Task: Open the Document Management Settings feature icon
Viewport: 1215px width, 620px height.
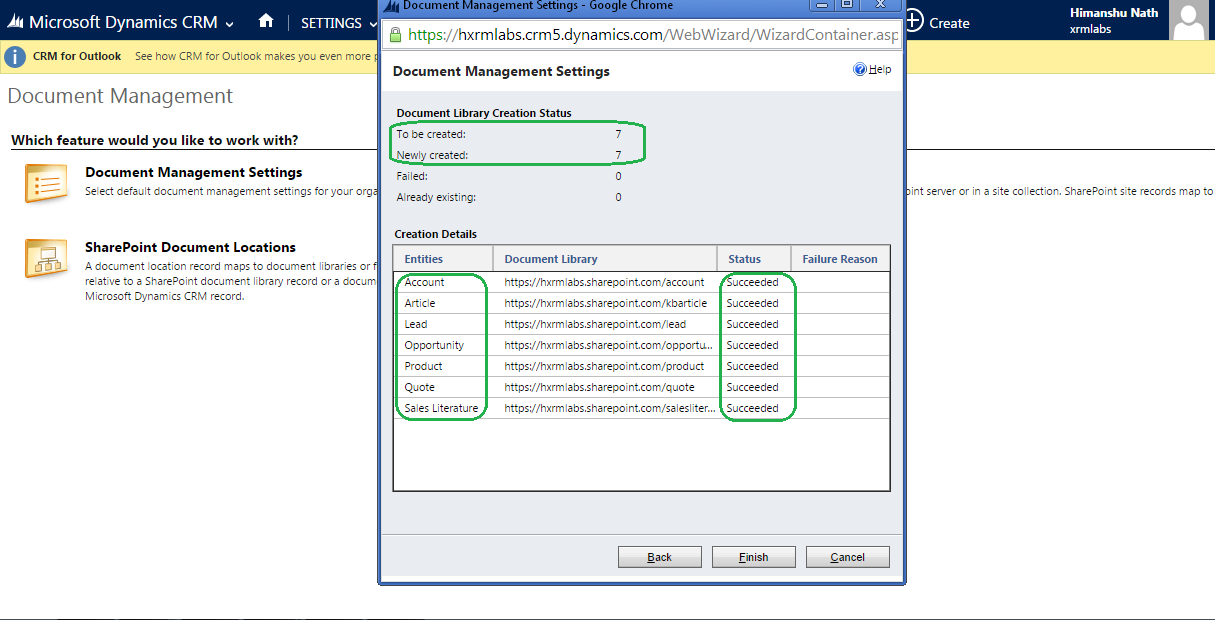Action: pos(46,184)
